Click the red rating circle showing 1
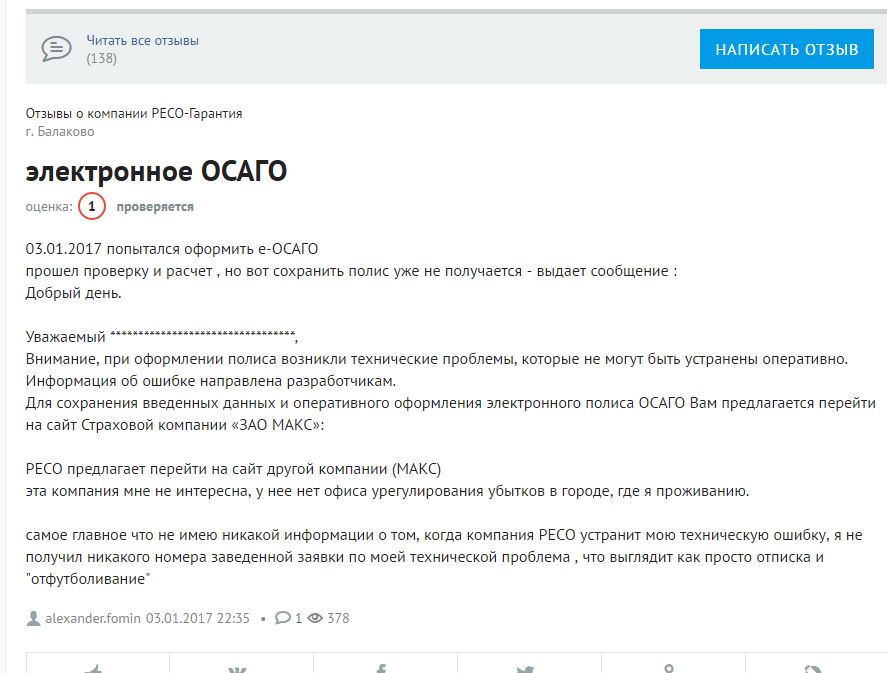Viewport: 887px width, 673px height. pos(92,206)
